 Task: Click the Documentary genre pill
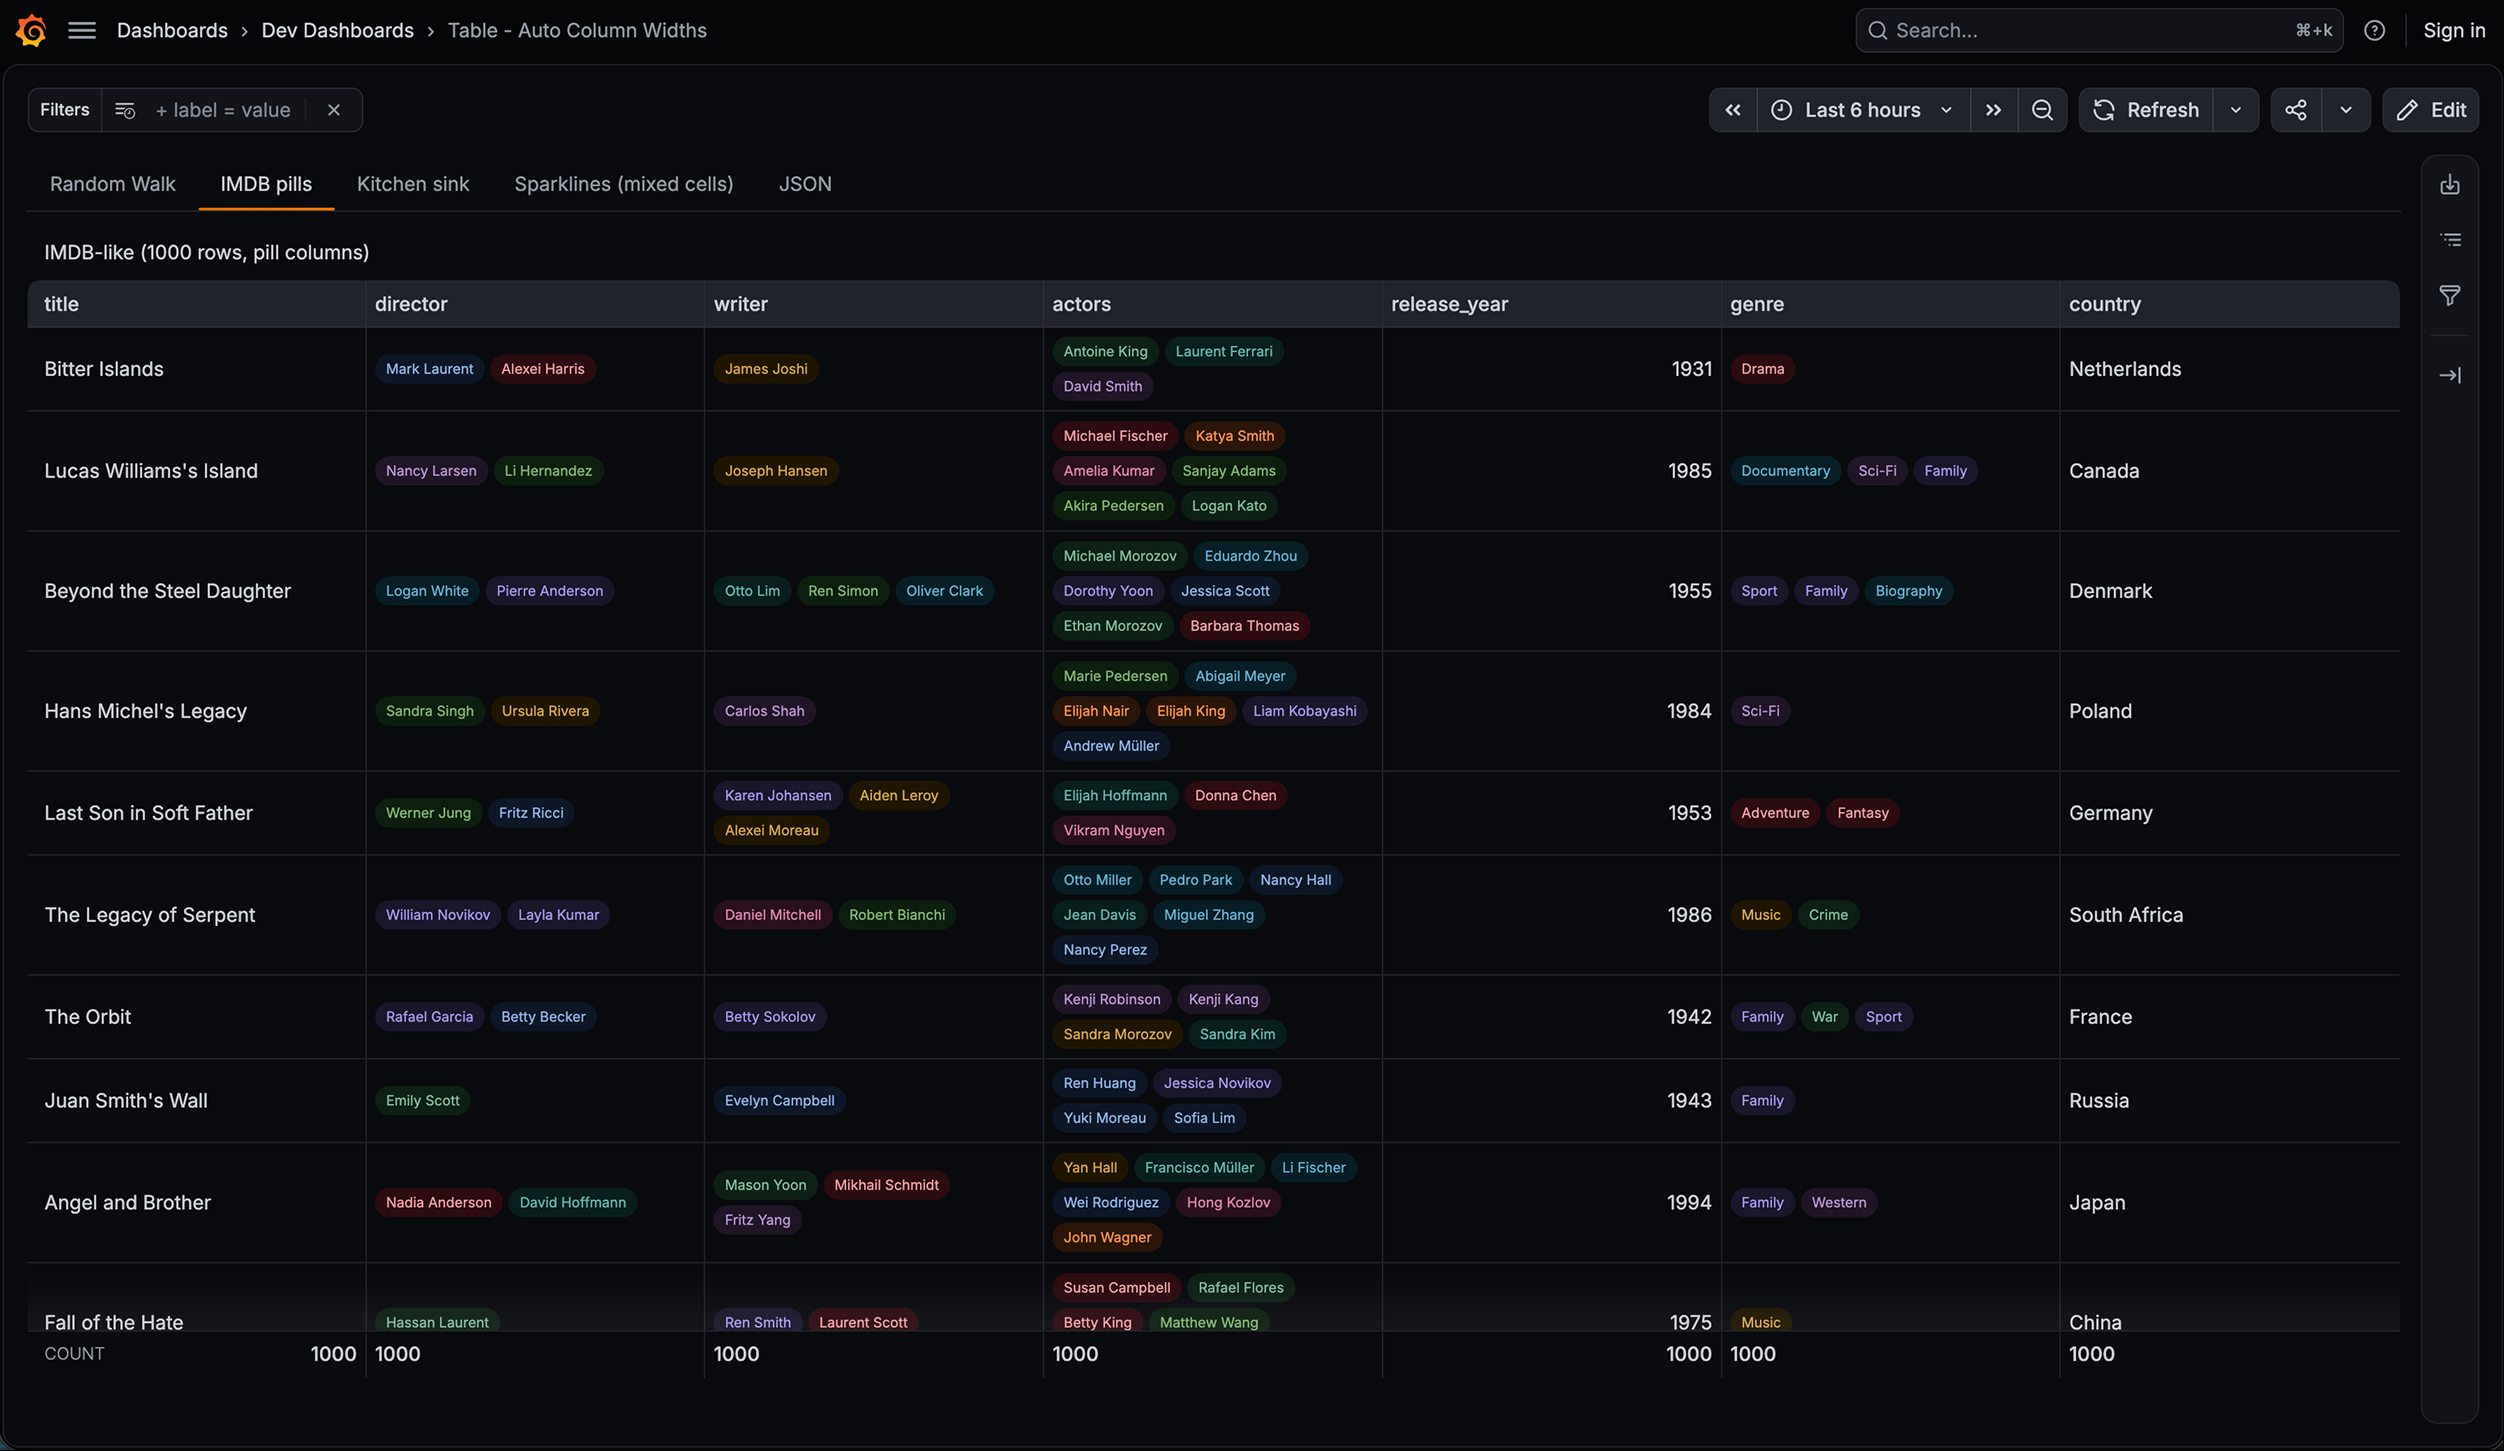point(1785,471)
